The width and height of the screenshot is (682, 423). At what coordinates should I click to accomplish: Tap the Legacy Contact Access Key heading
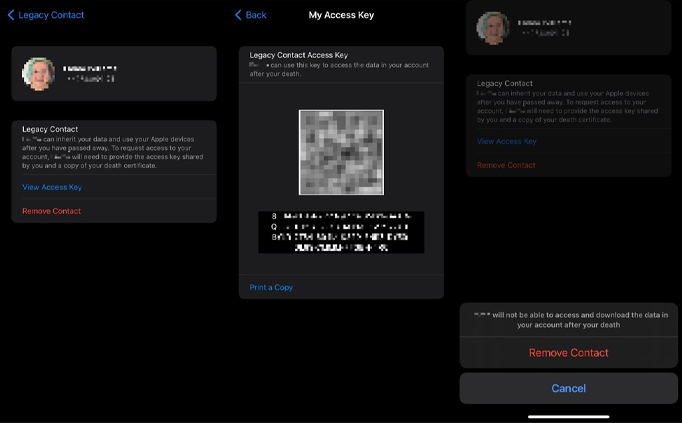coord(298,54)
